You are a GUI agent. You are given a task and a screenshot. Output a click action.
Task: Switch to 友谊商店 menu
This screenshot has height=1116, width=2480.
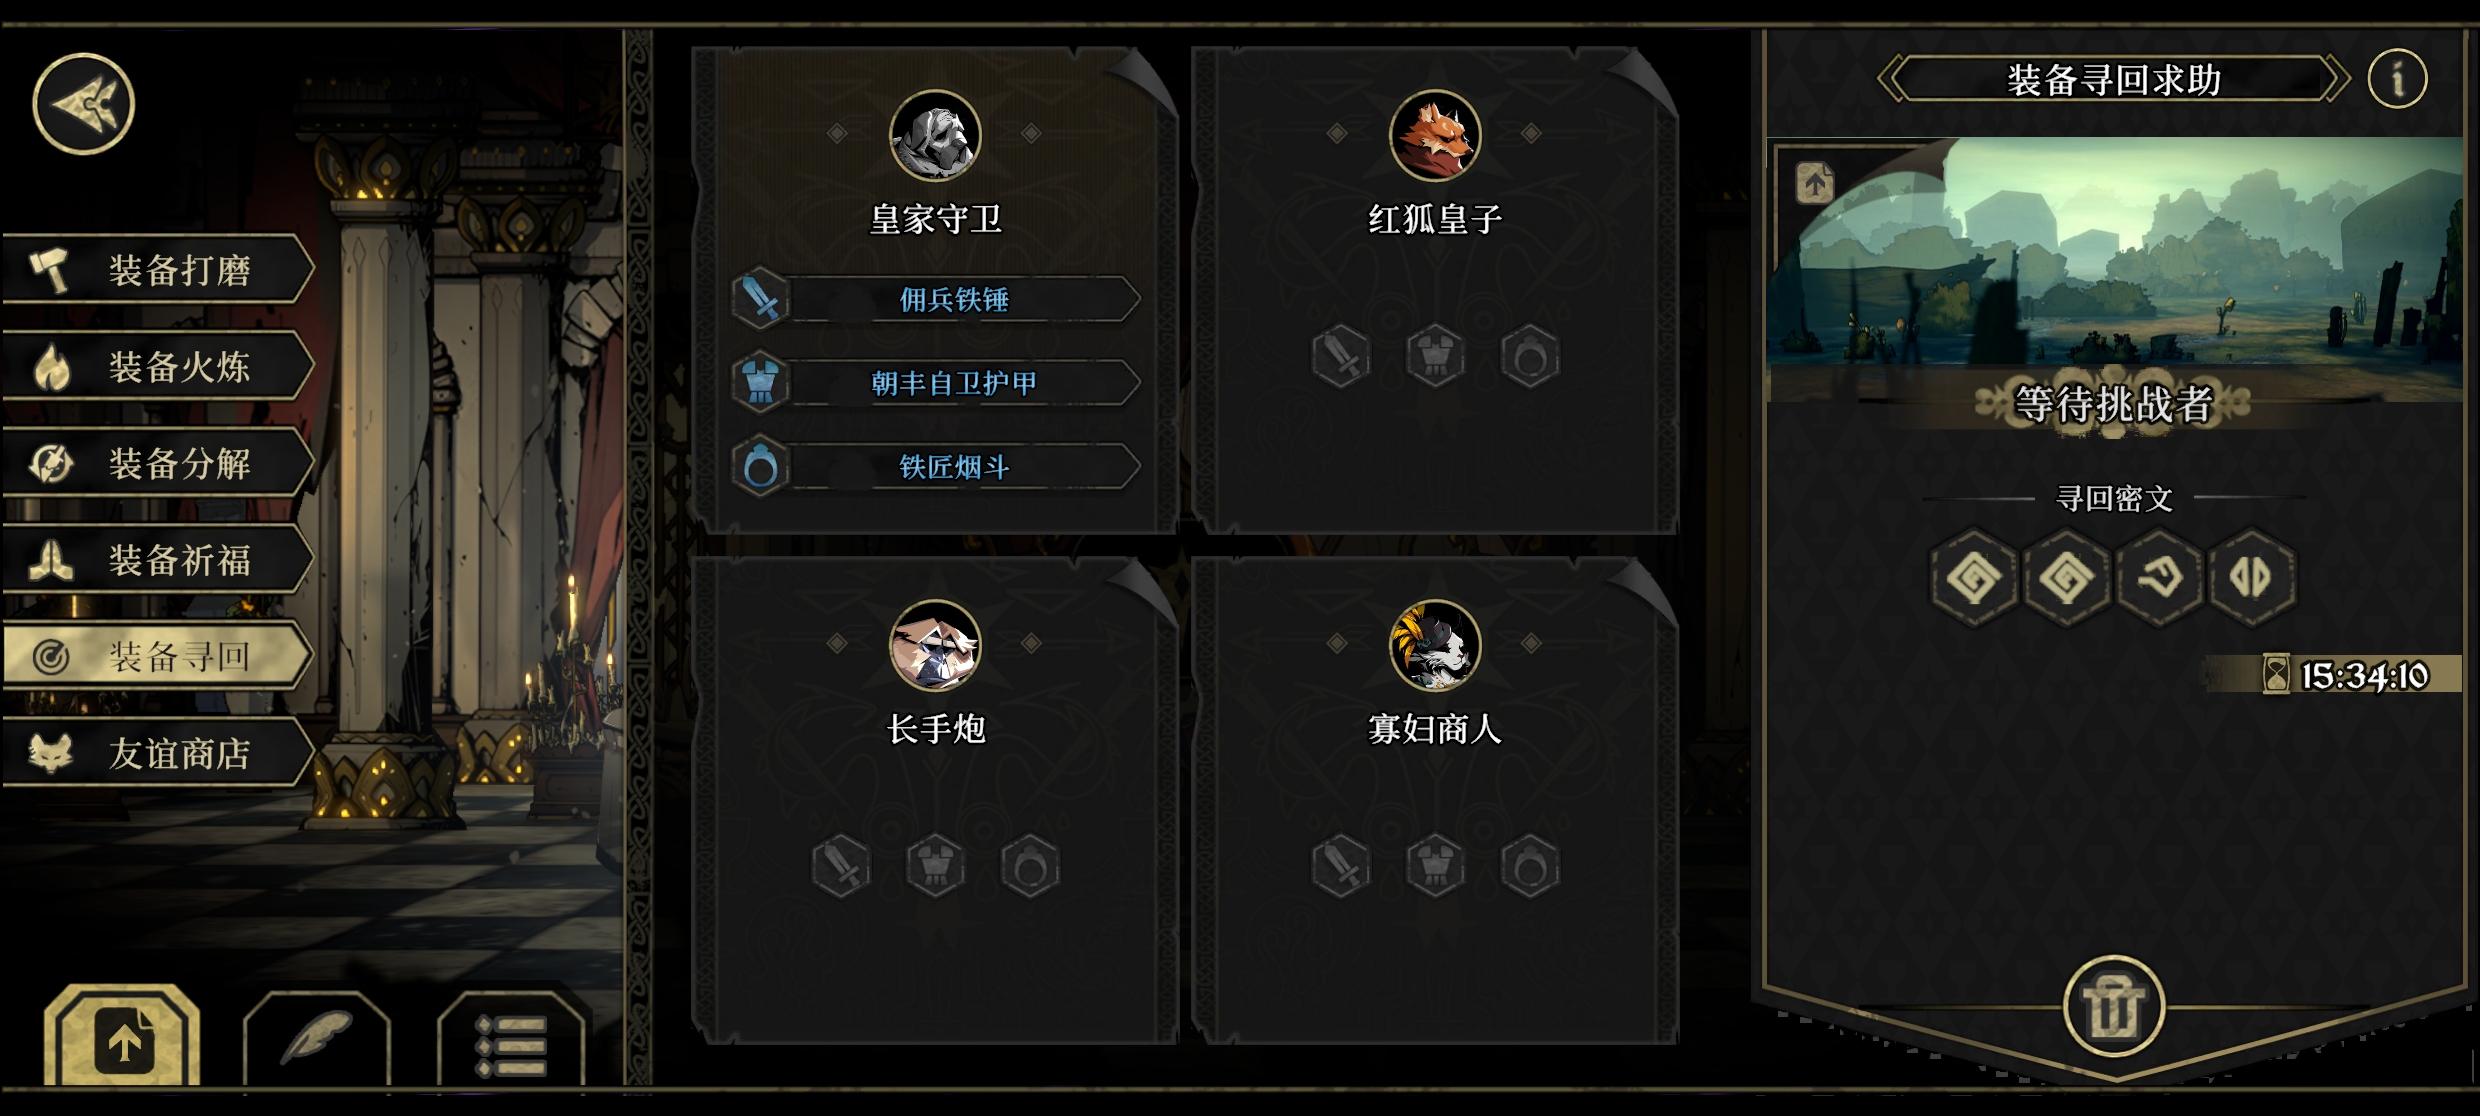point(158,753)
